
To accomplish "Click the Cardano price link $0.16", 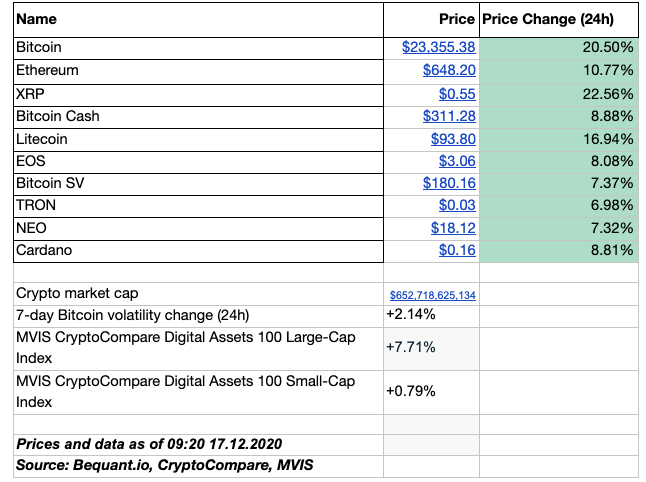I will tap(457, 251).
